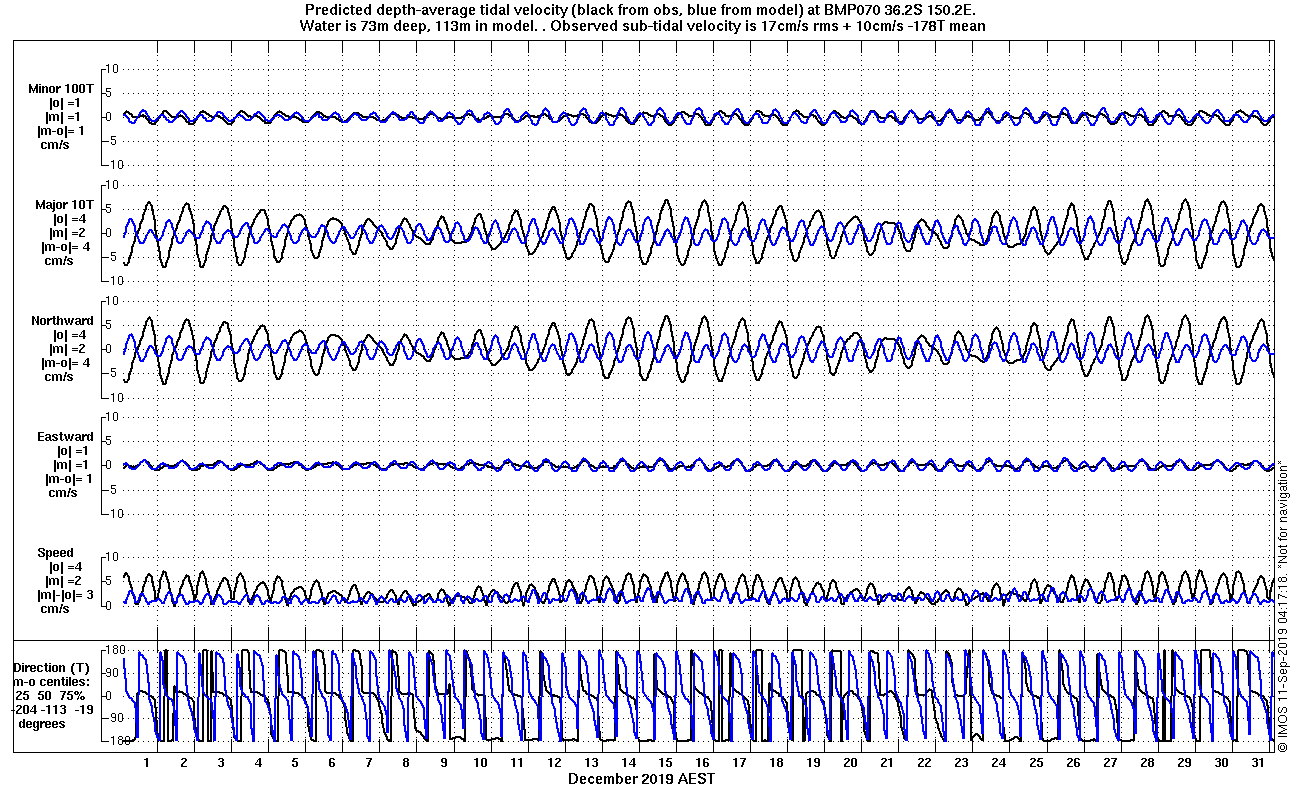Screen dimensions: 1300x800
Task: Select the 'Major 10T' panel label
Action: point(65,205)
